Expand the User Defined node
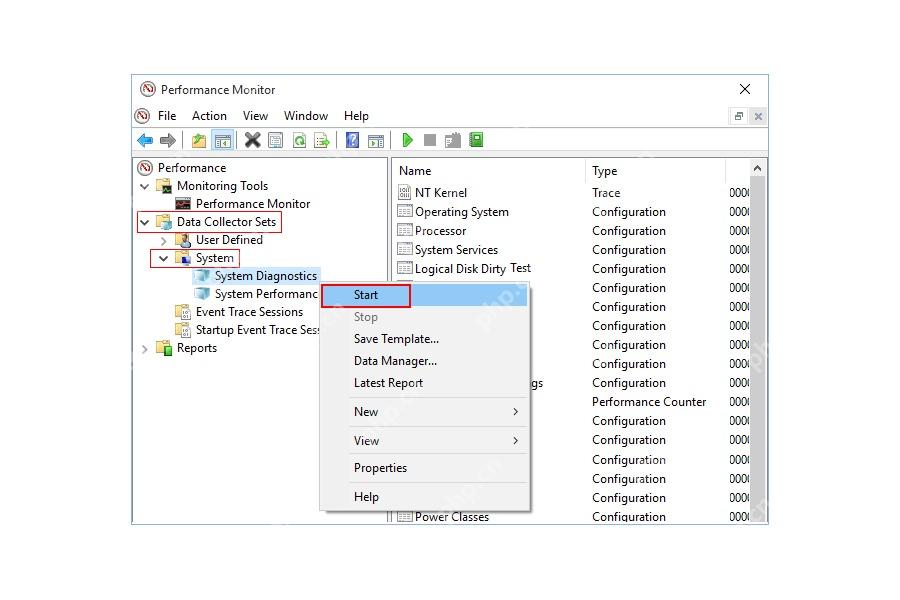The image size is (900, 600). pos(164,241)
